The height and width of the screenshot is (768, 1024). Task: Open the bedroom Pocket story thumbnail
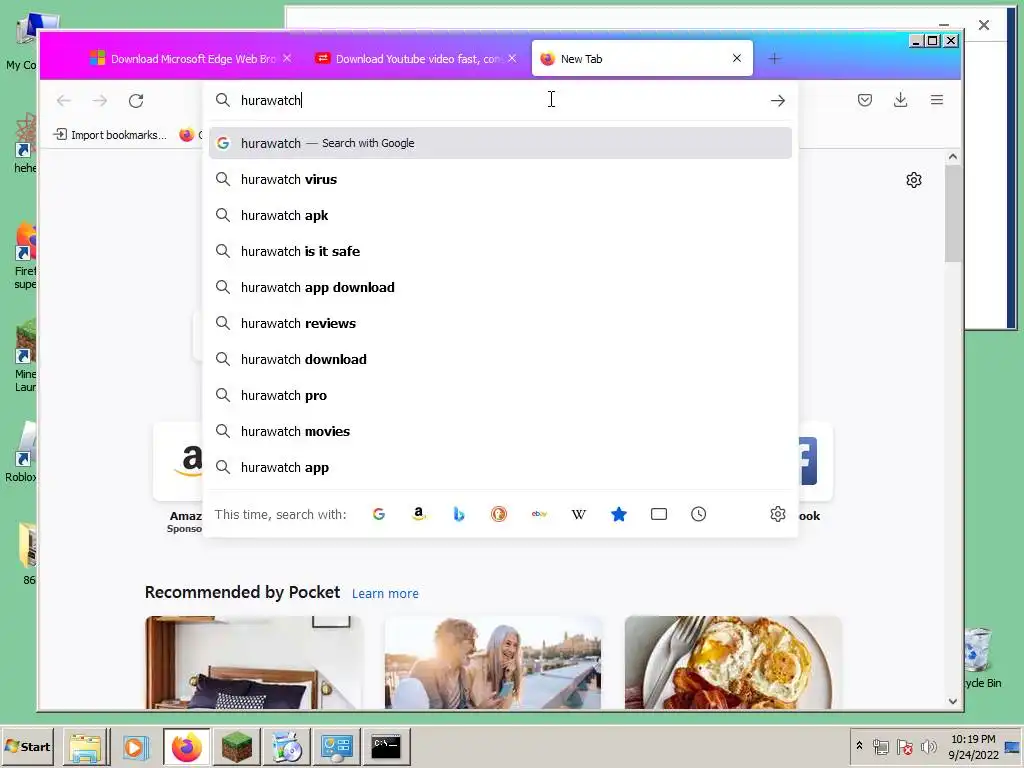(253, 662)
